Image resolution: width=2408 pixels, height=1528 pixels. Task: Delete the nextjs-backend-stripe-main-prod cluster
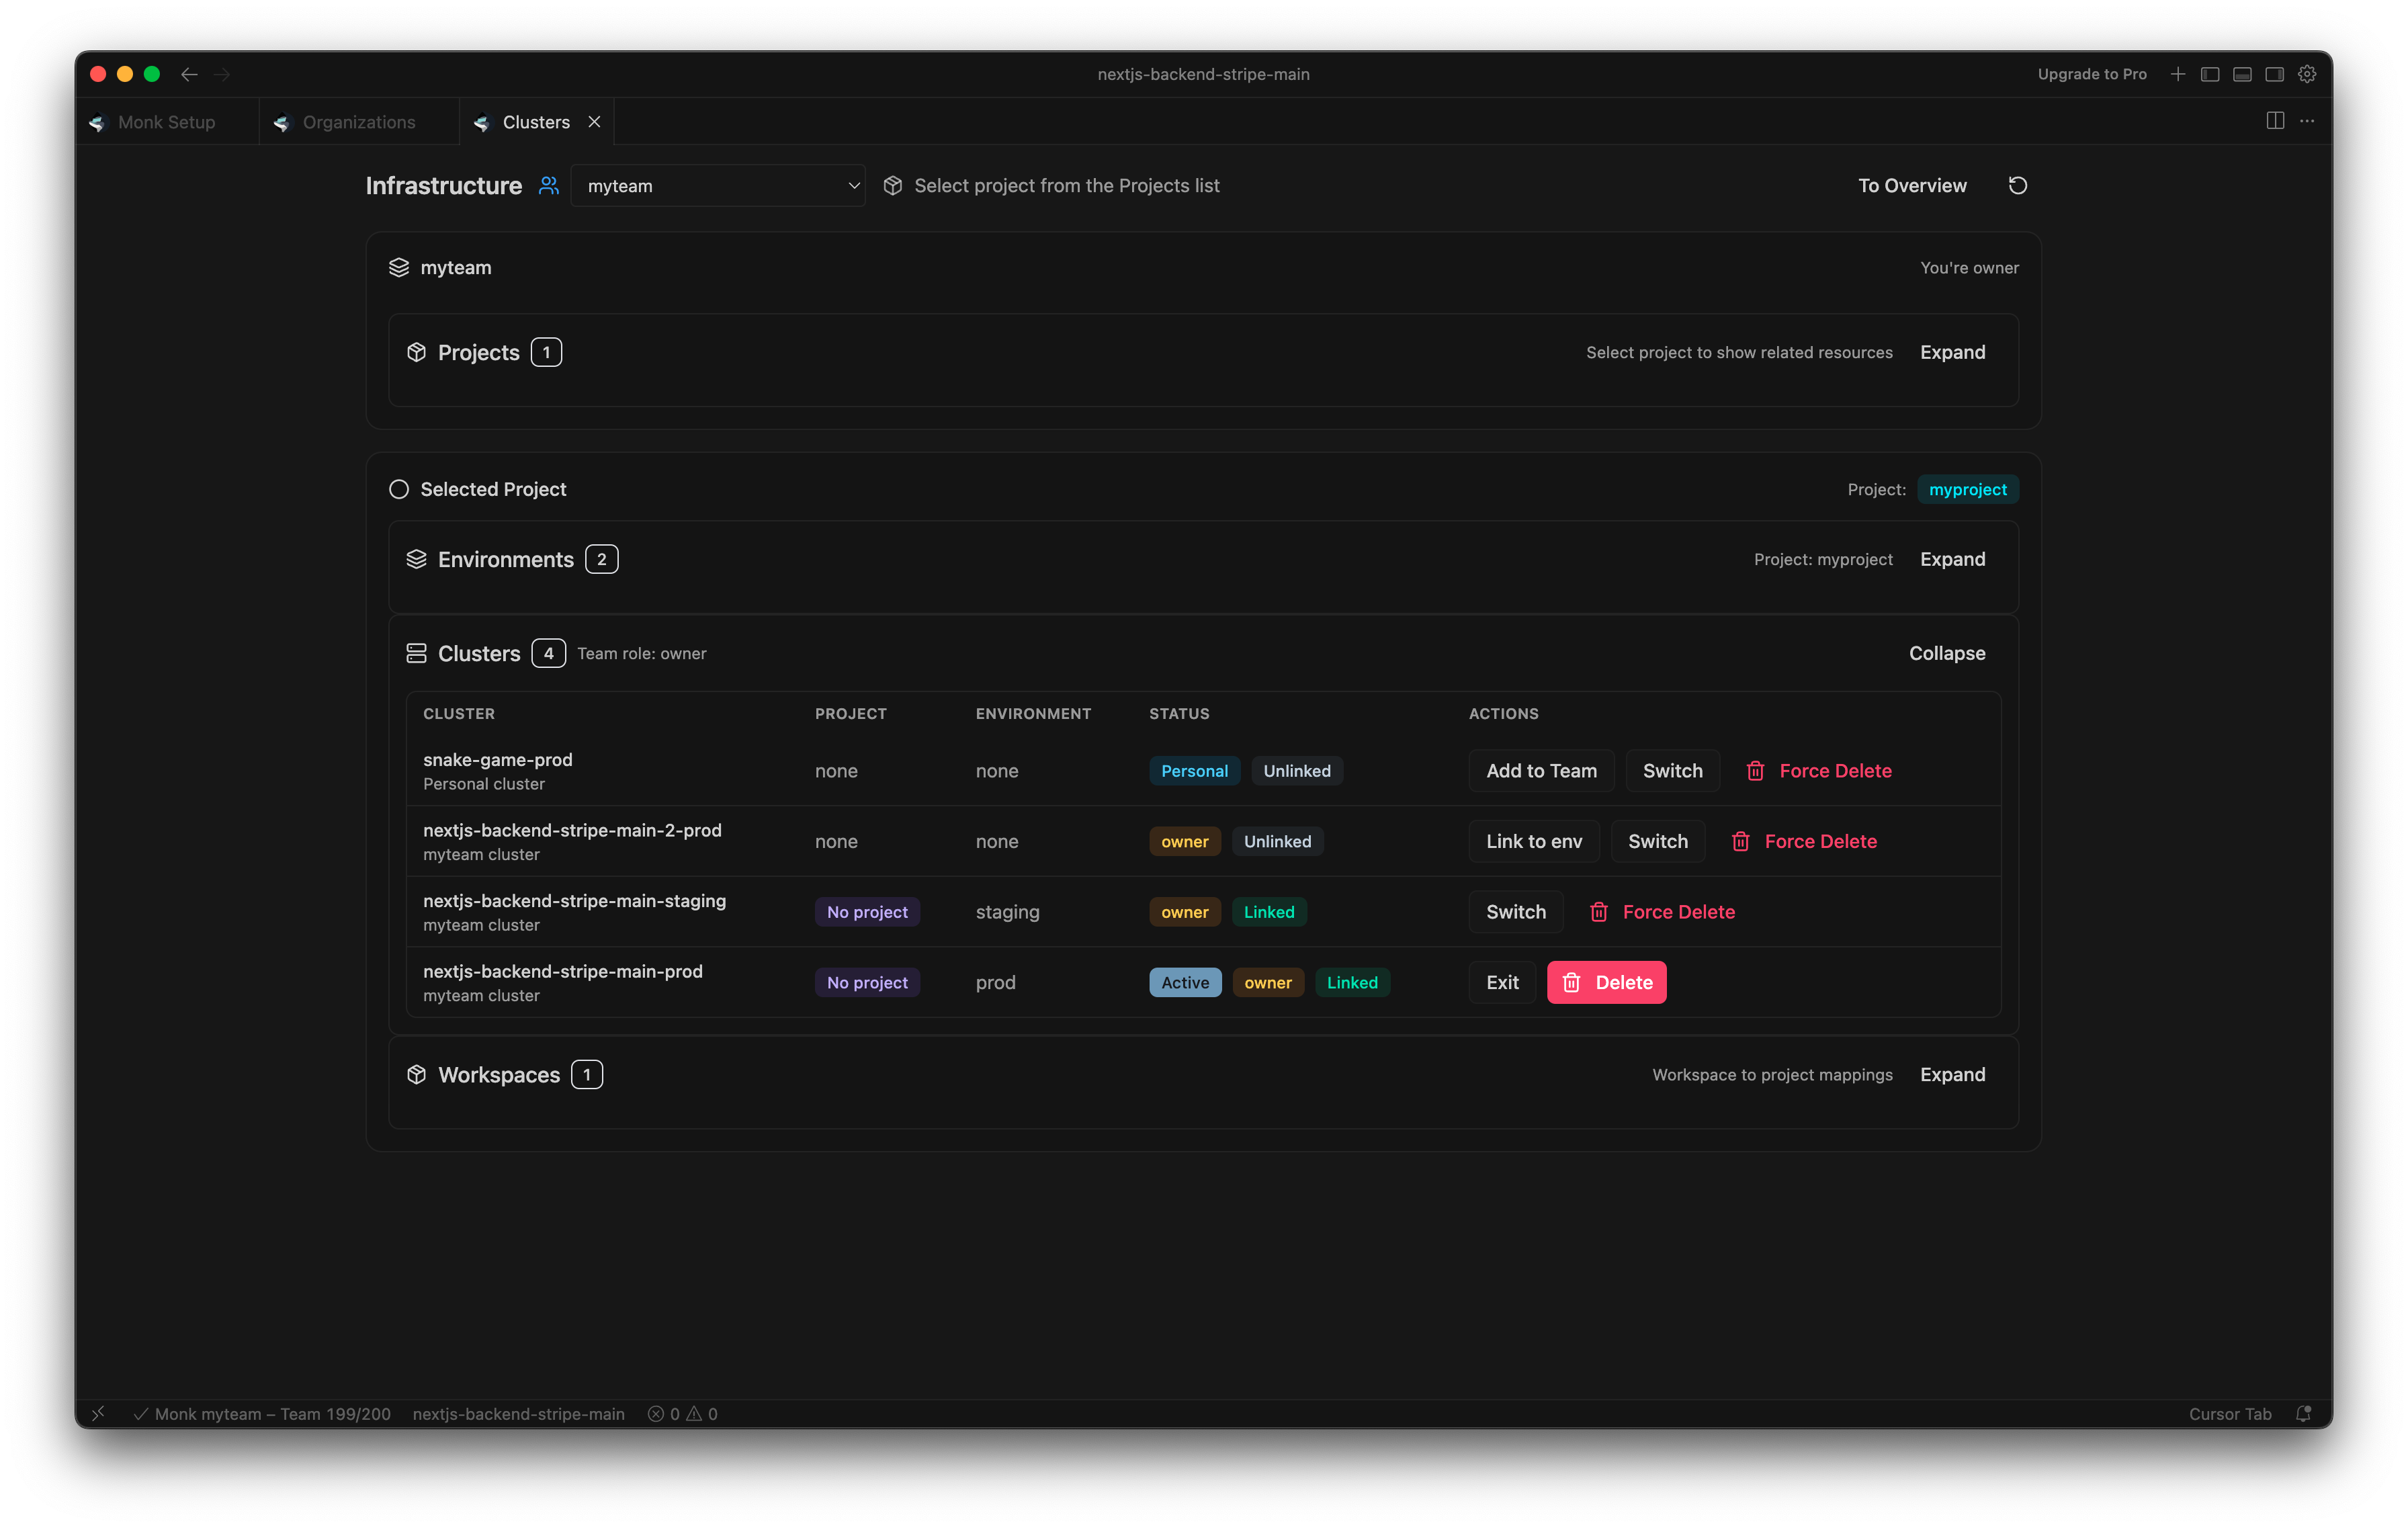[x=1606, y=982]
